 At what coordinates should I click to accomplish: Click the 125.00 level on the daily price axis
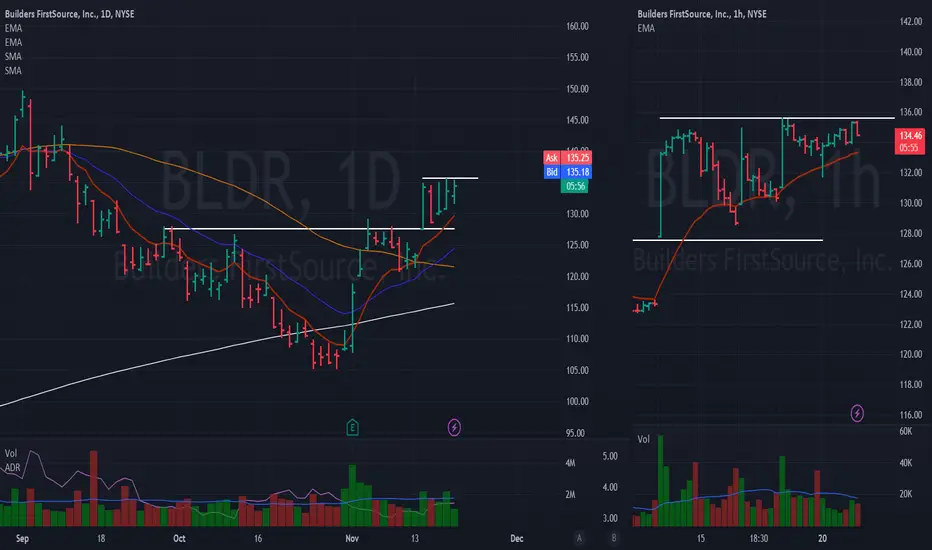(577, 245)
